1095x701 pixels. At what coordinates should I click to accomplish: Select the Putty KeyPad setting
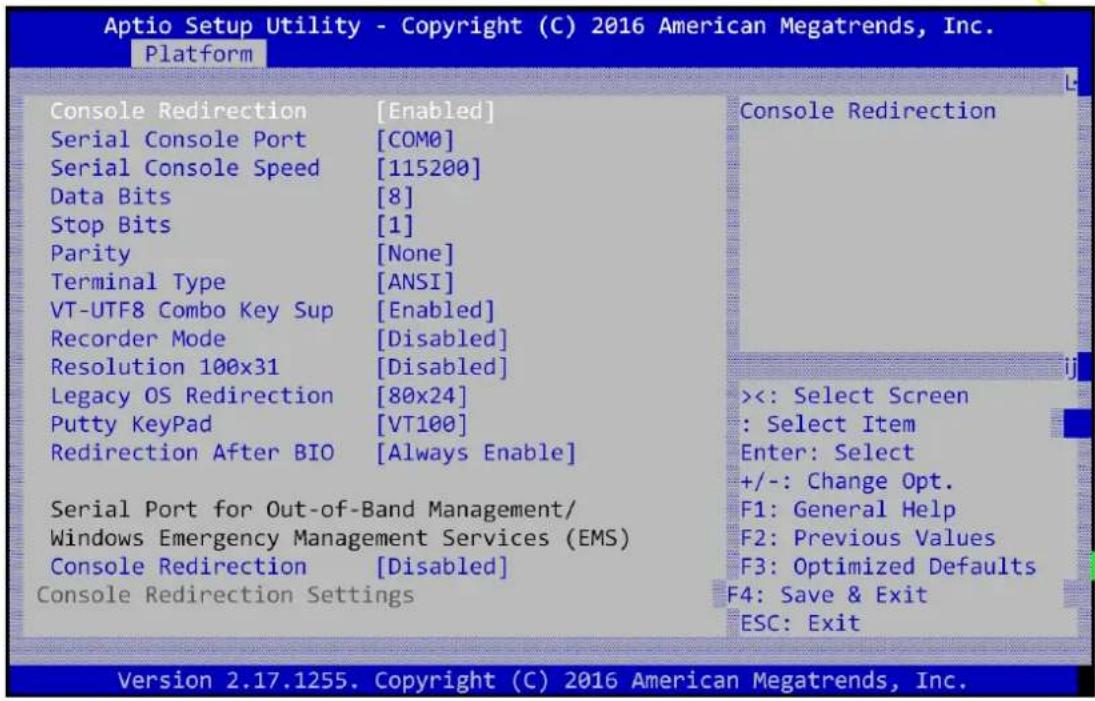[x=131, y=425]
